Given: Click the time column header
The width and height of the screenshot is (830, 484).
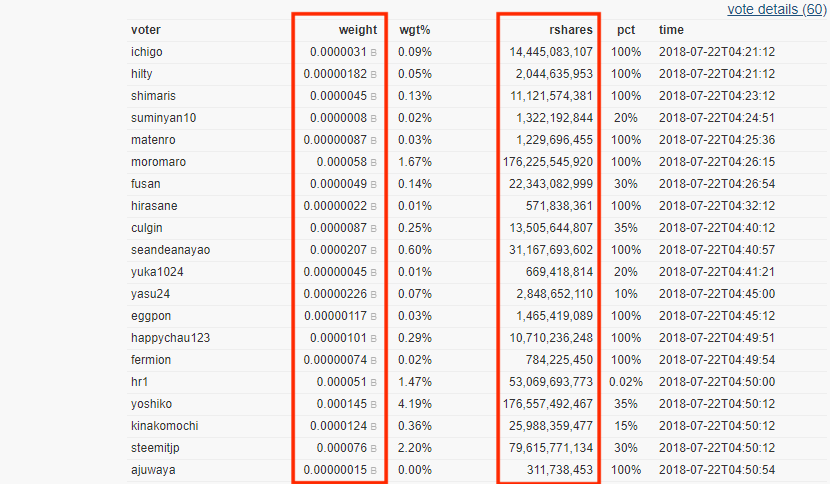Looking at the screenshot, I should click(671, 30).
